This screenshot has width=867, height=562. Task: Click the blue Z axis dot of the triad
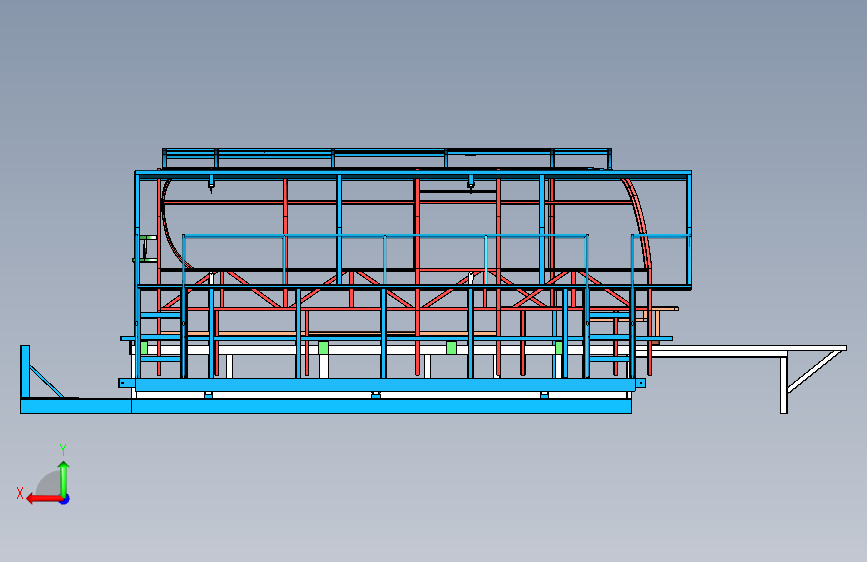coord(65,500)
